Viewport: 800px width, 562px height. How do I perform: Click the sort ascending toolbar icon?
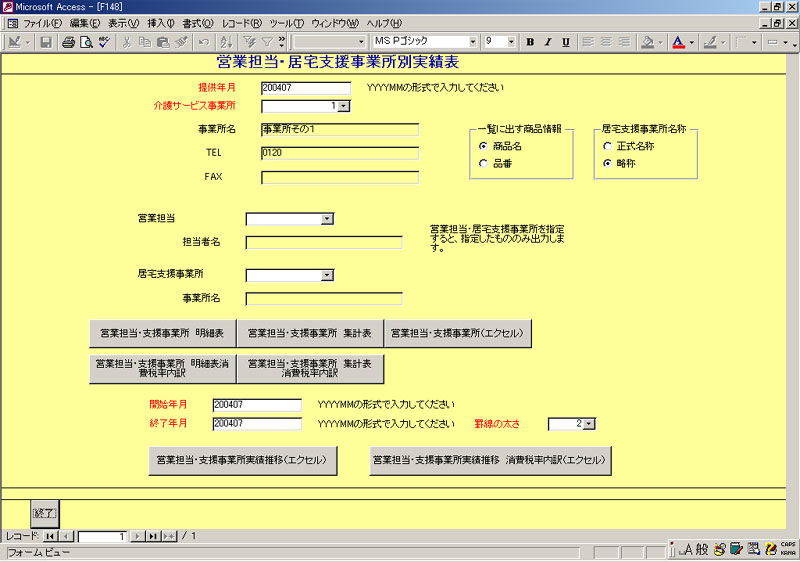(x=226, y=42)
